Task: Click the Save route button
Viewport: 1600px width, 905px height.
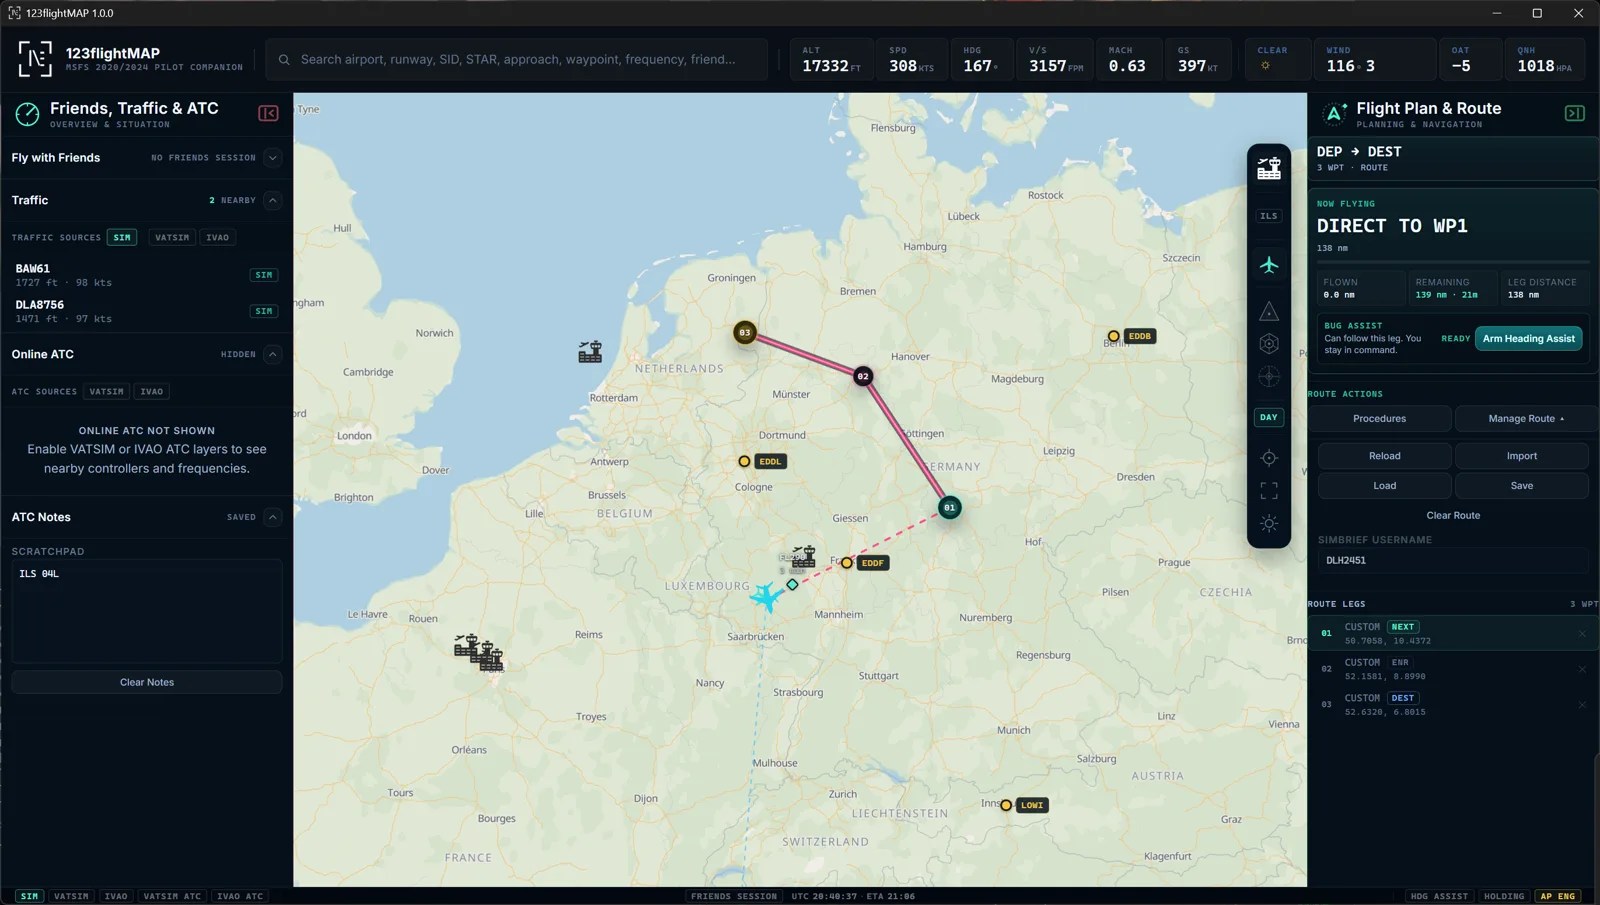Action: (x=1522, y=486)
